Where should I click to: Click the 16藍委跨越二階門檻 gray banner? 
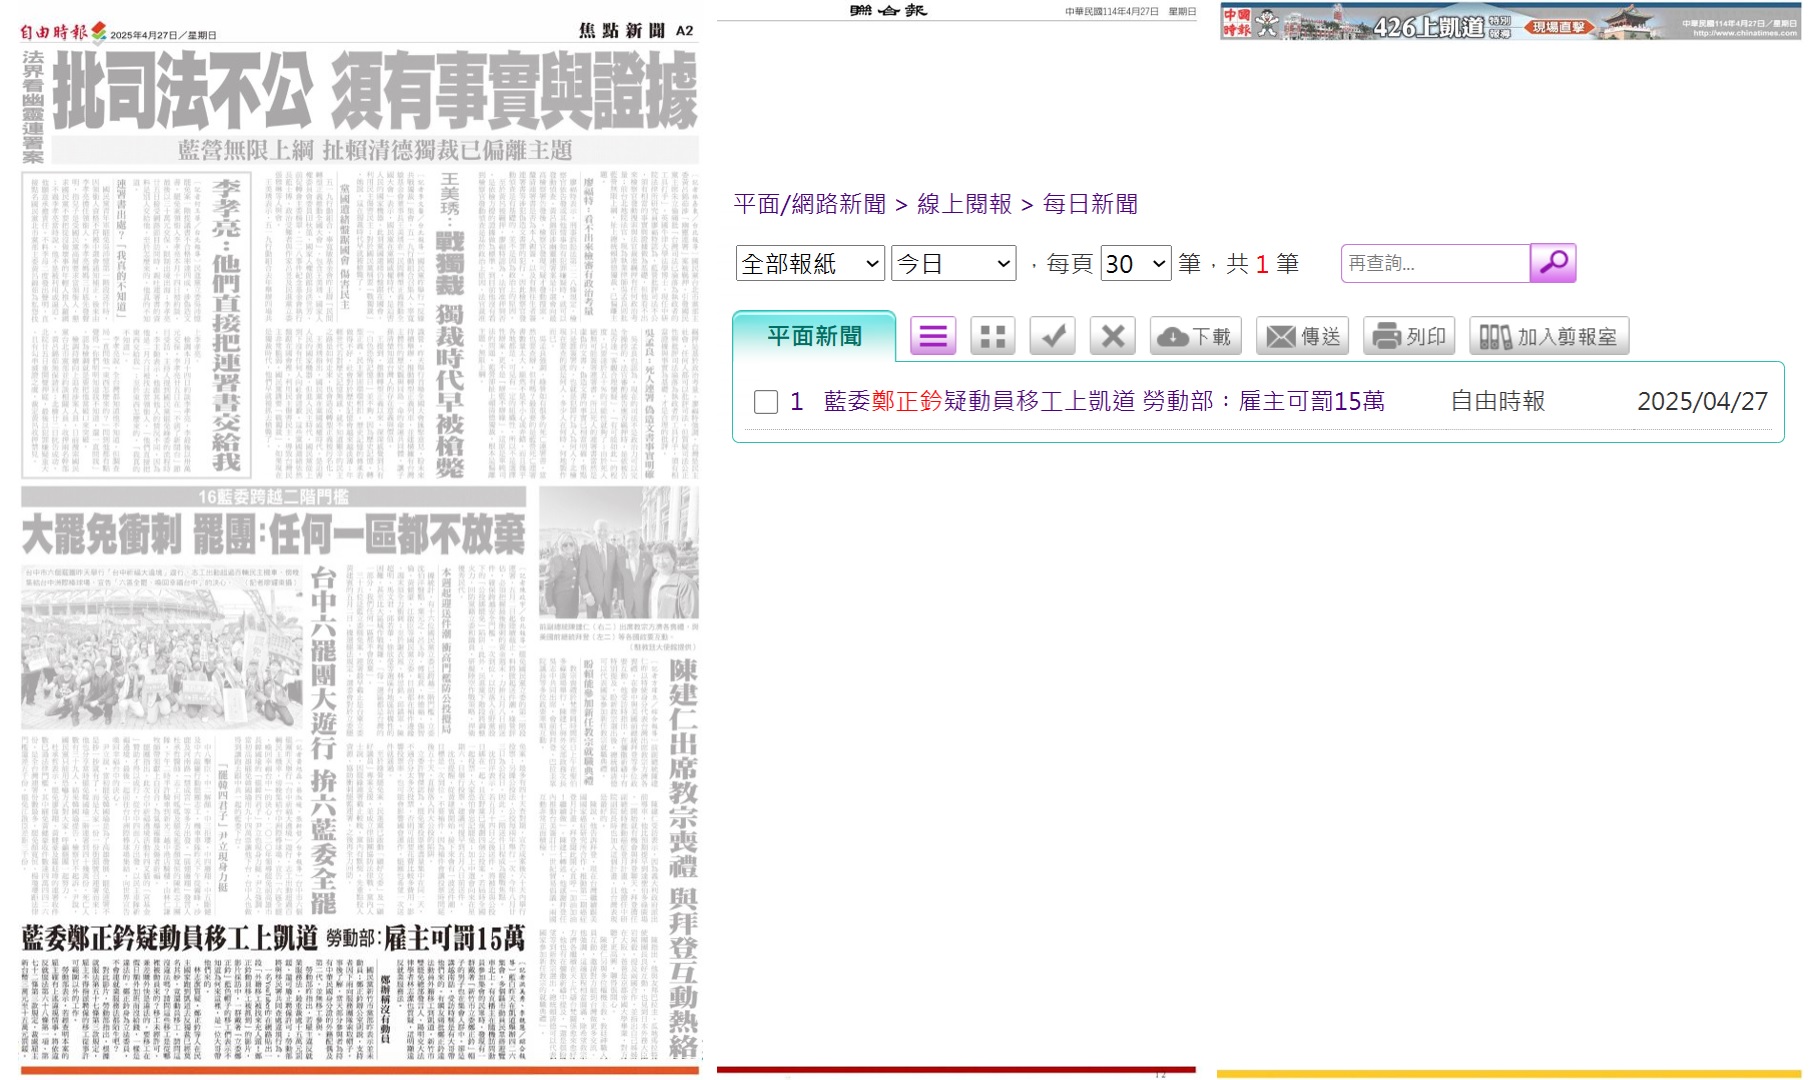click(x=273, y=497)
